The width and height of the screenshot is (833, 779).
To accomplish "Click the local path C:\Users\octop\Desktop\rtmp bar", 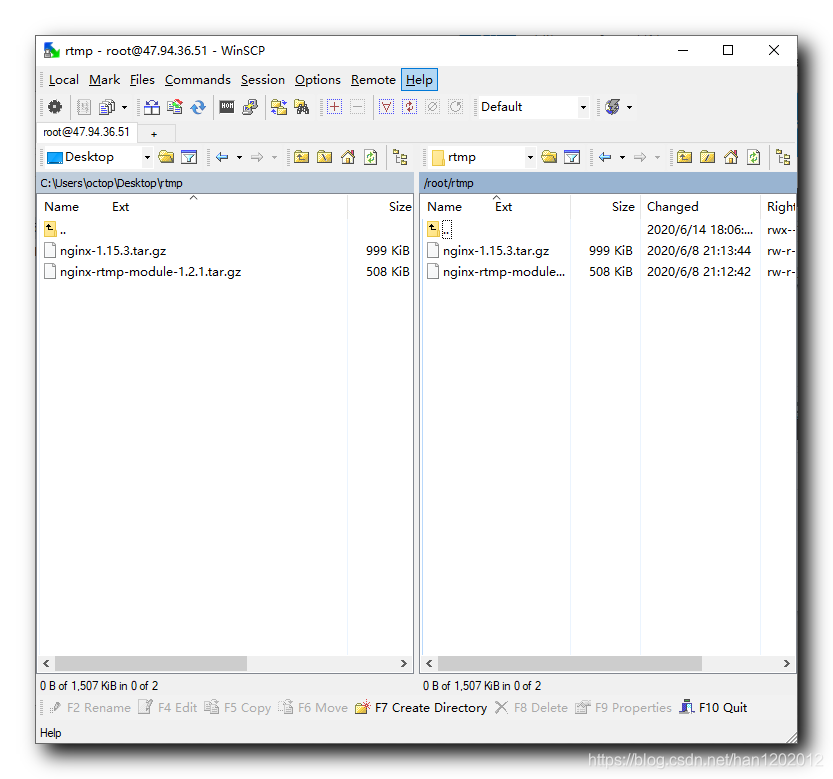I will pos(225,183).
